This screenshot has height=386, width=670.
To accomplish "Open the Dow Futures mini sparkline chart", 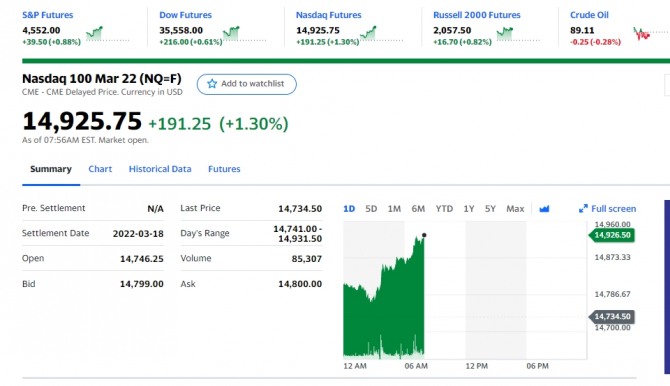I will click(231, 33).
